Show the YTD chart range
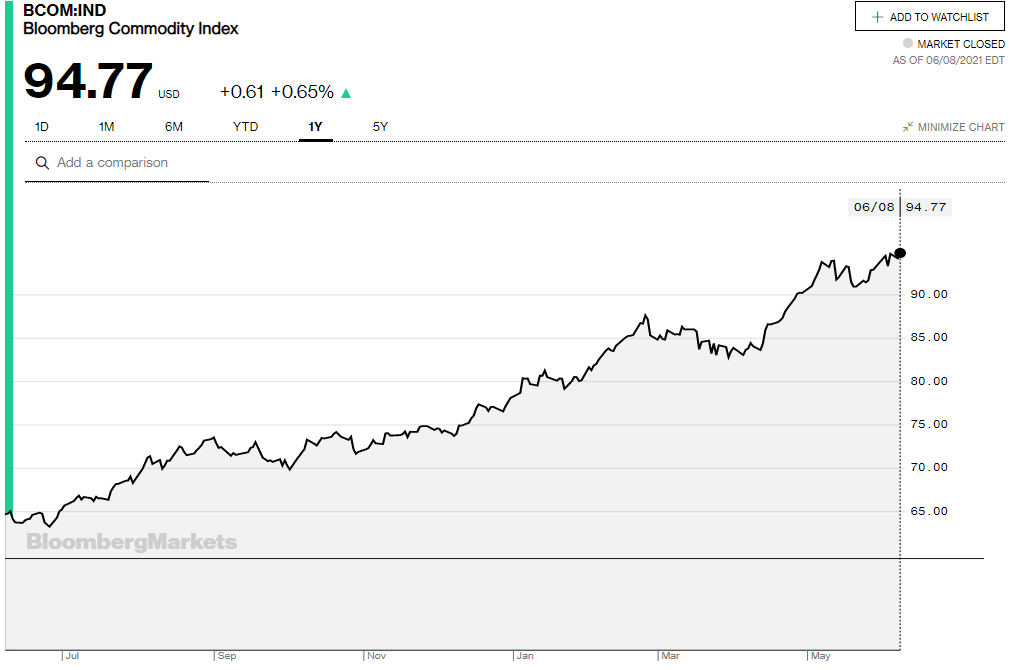The height and width of the screenshot is (670, 1010). (245, 127)
